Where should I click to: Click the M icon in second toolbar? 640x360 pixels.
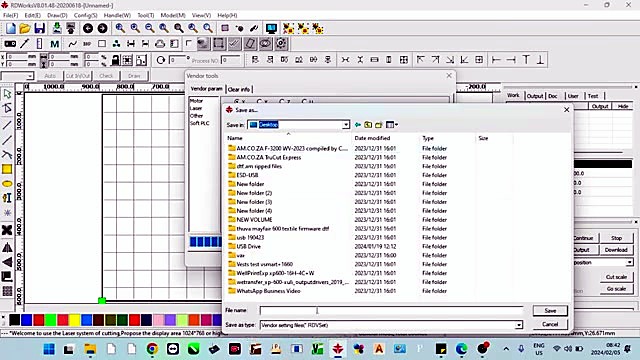[54, 44]
